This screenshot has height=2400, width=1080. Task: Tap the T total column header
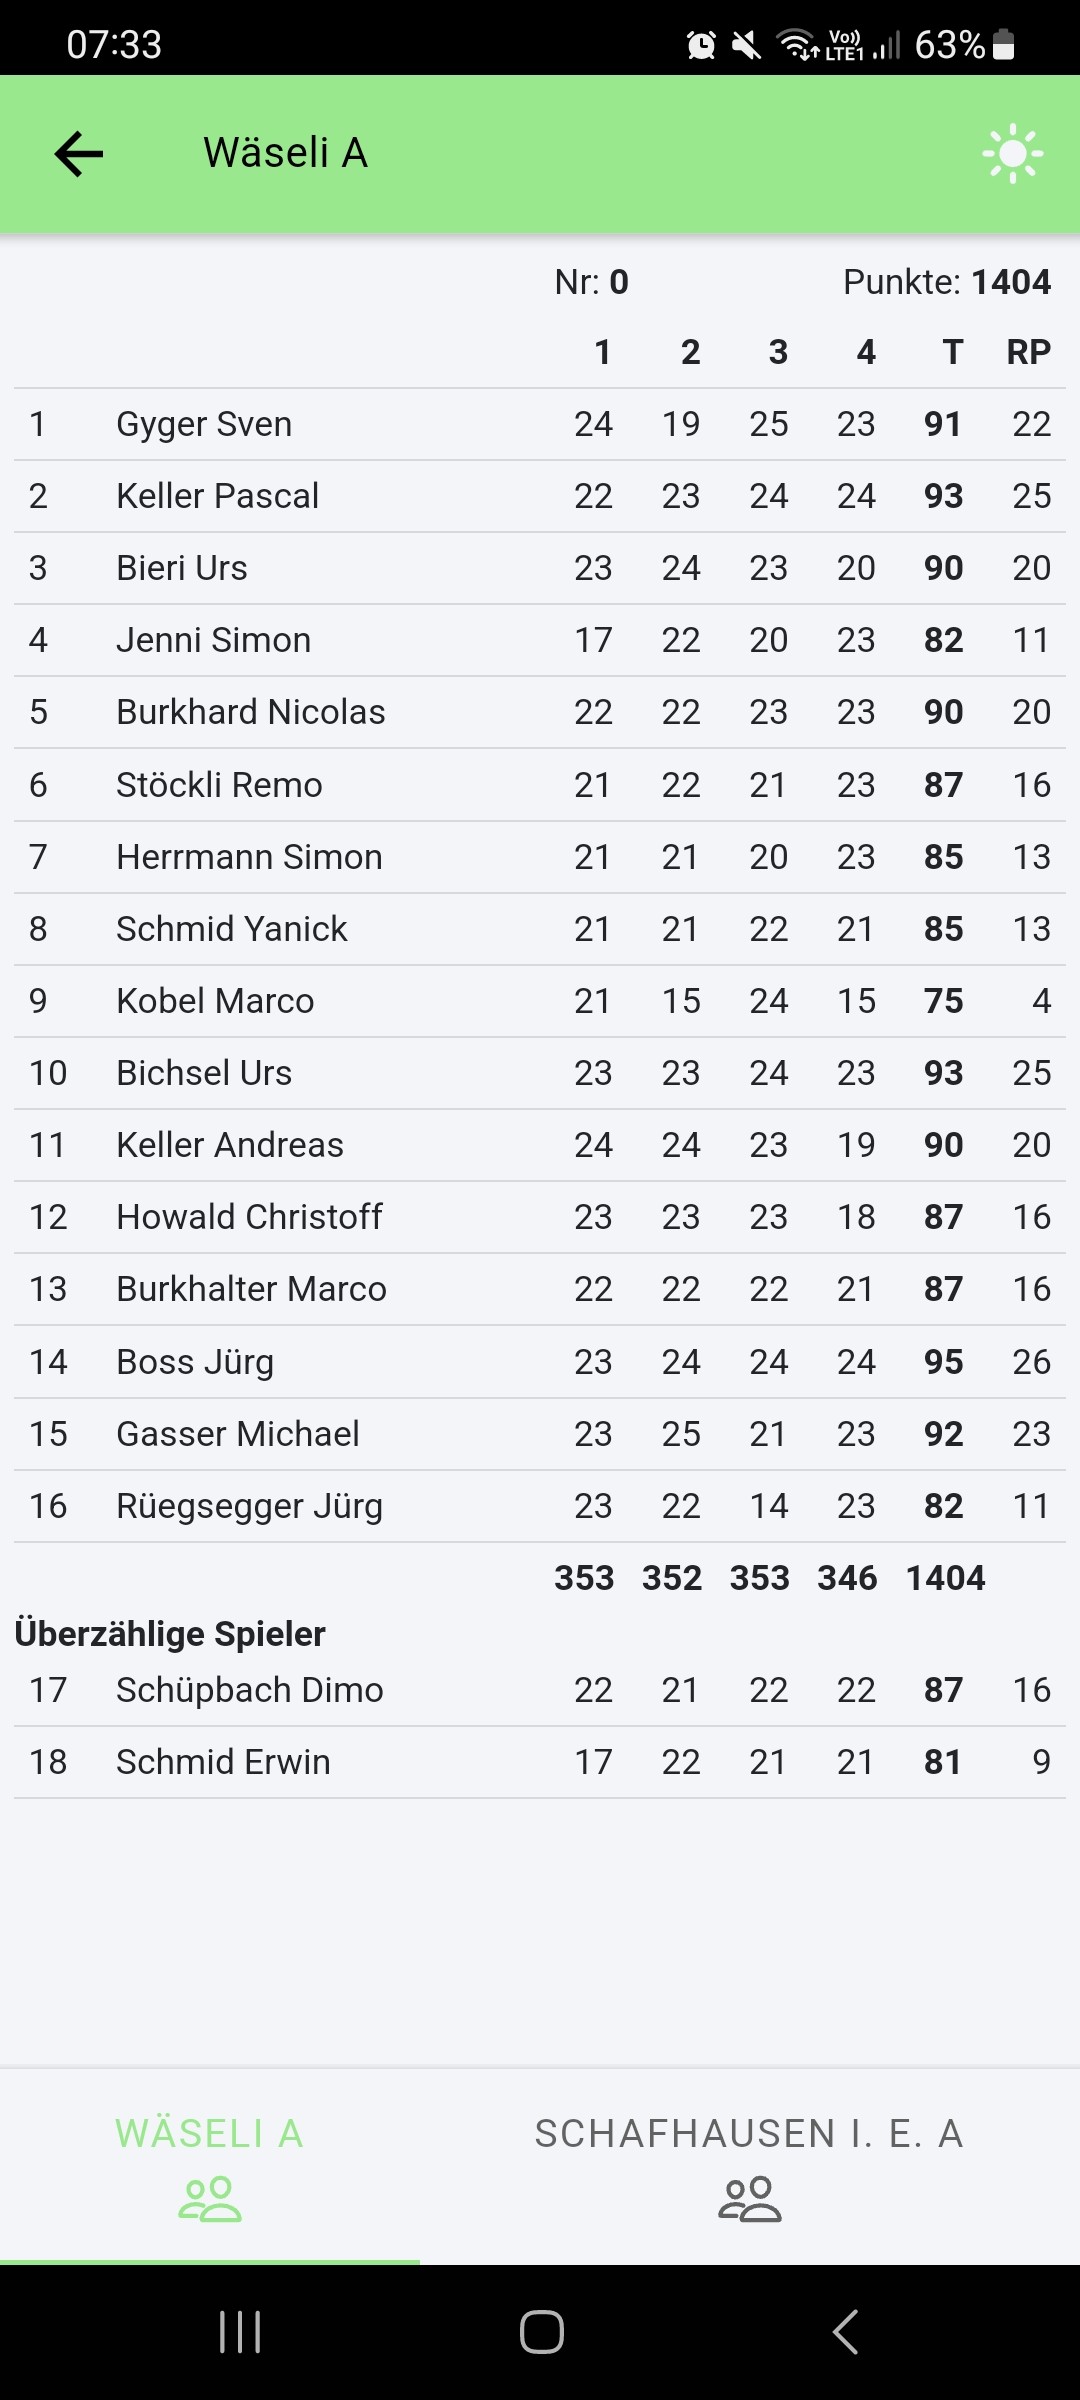point(952,352)
